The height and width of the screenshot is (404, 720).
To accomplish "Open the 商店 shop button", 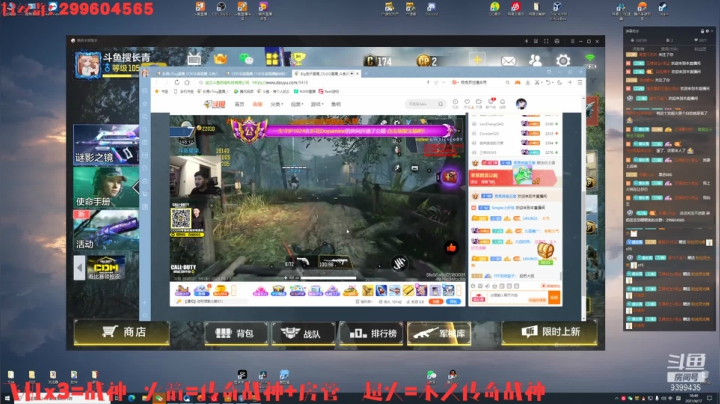I will tap(122, 332).
